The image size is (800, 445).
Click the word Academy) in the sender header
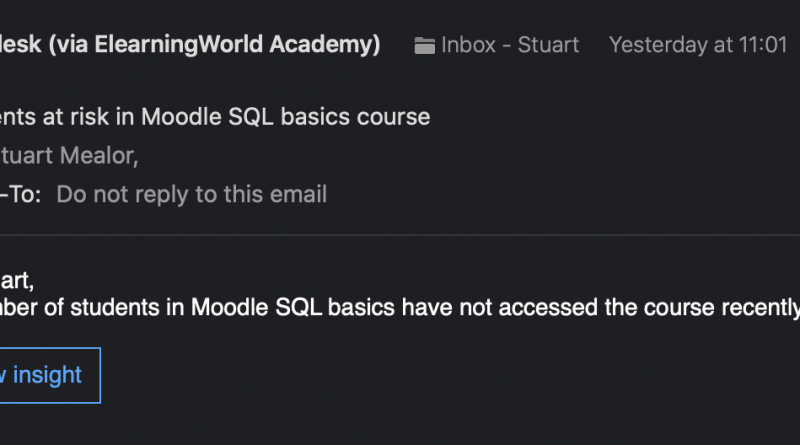[324, 44]
